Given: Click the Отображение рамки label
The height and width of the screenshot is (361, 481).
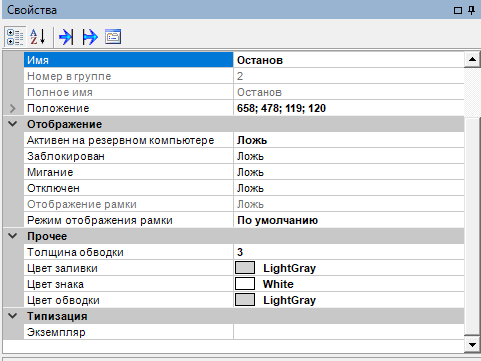Looking at the screenshot, I should [82, 204].
